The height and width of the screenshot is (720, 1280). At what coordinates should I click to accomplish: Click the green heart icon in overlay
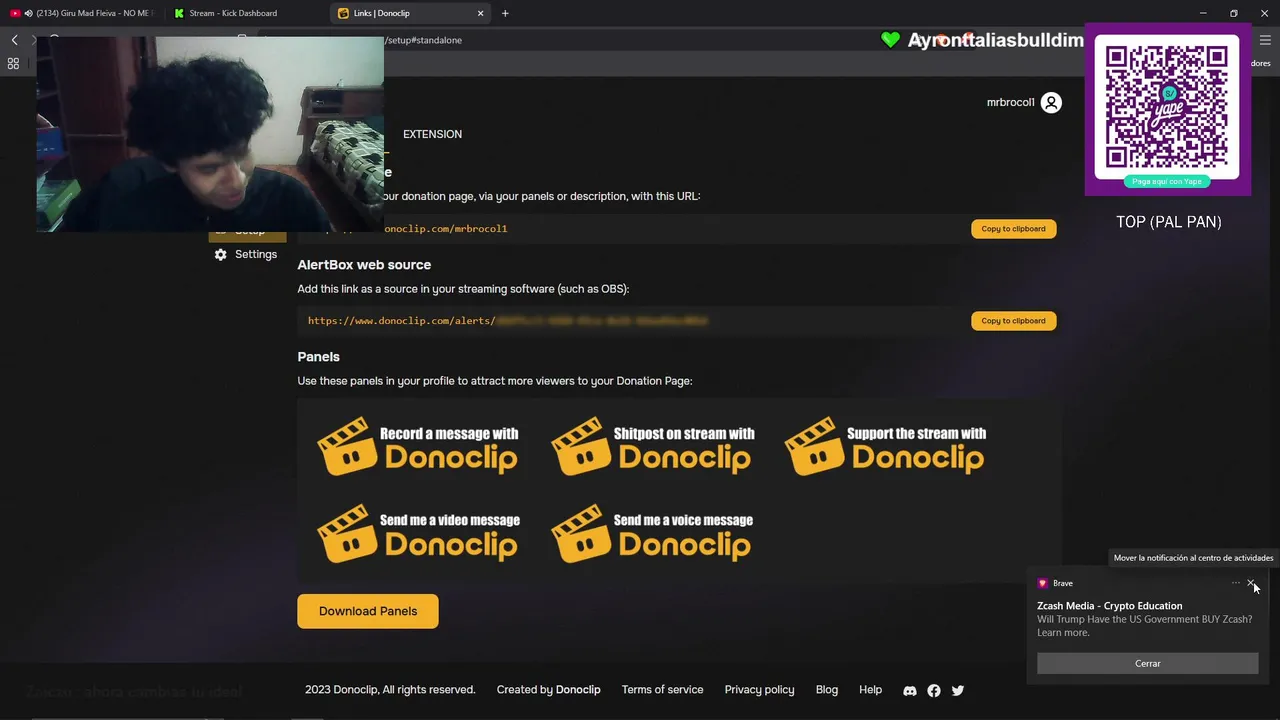coord(890,40)
